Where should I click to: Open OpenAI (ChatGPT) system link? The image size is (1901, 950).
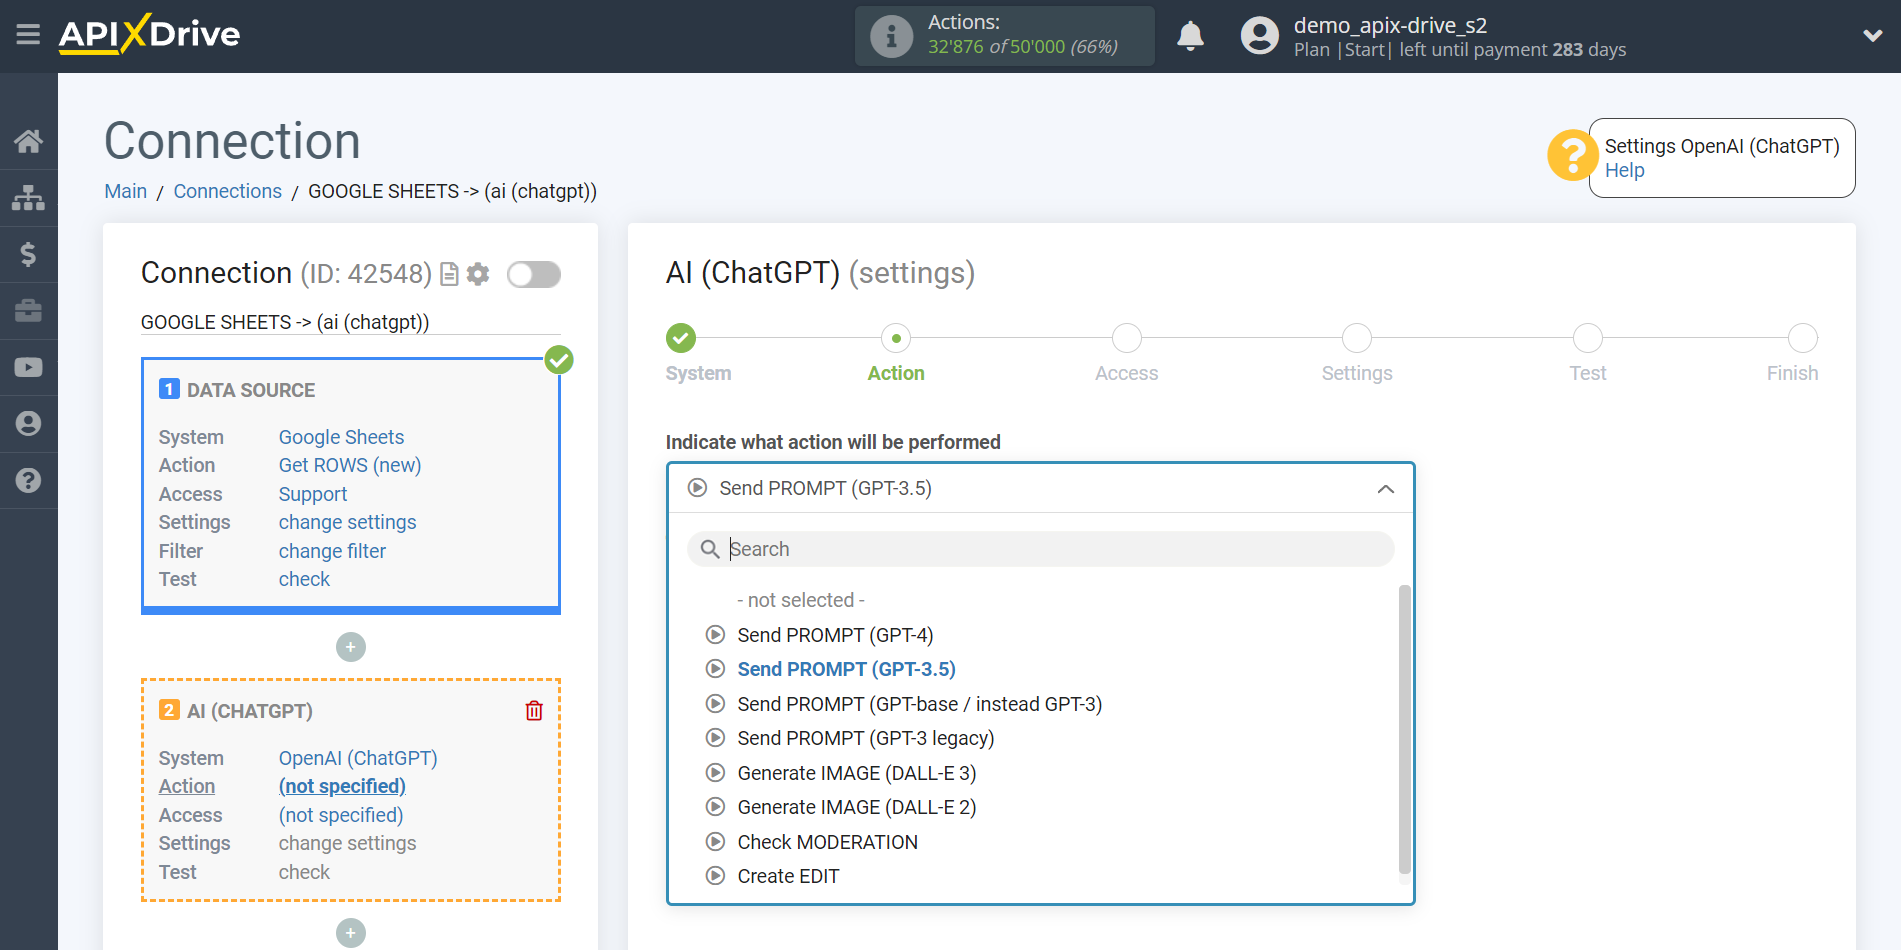point(358,758)
